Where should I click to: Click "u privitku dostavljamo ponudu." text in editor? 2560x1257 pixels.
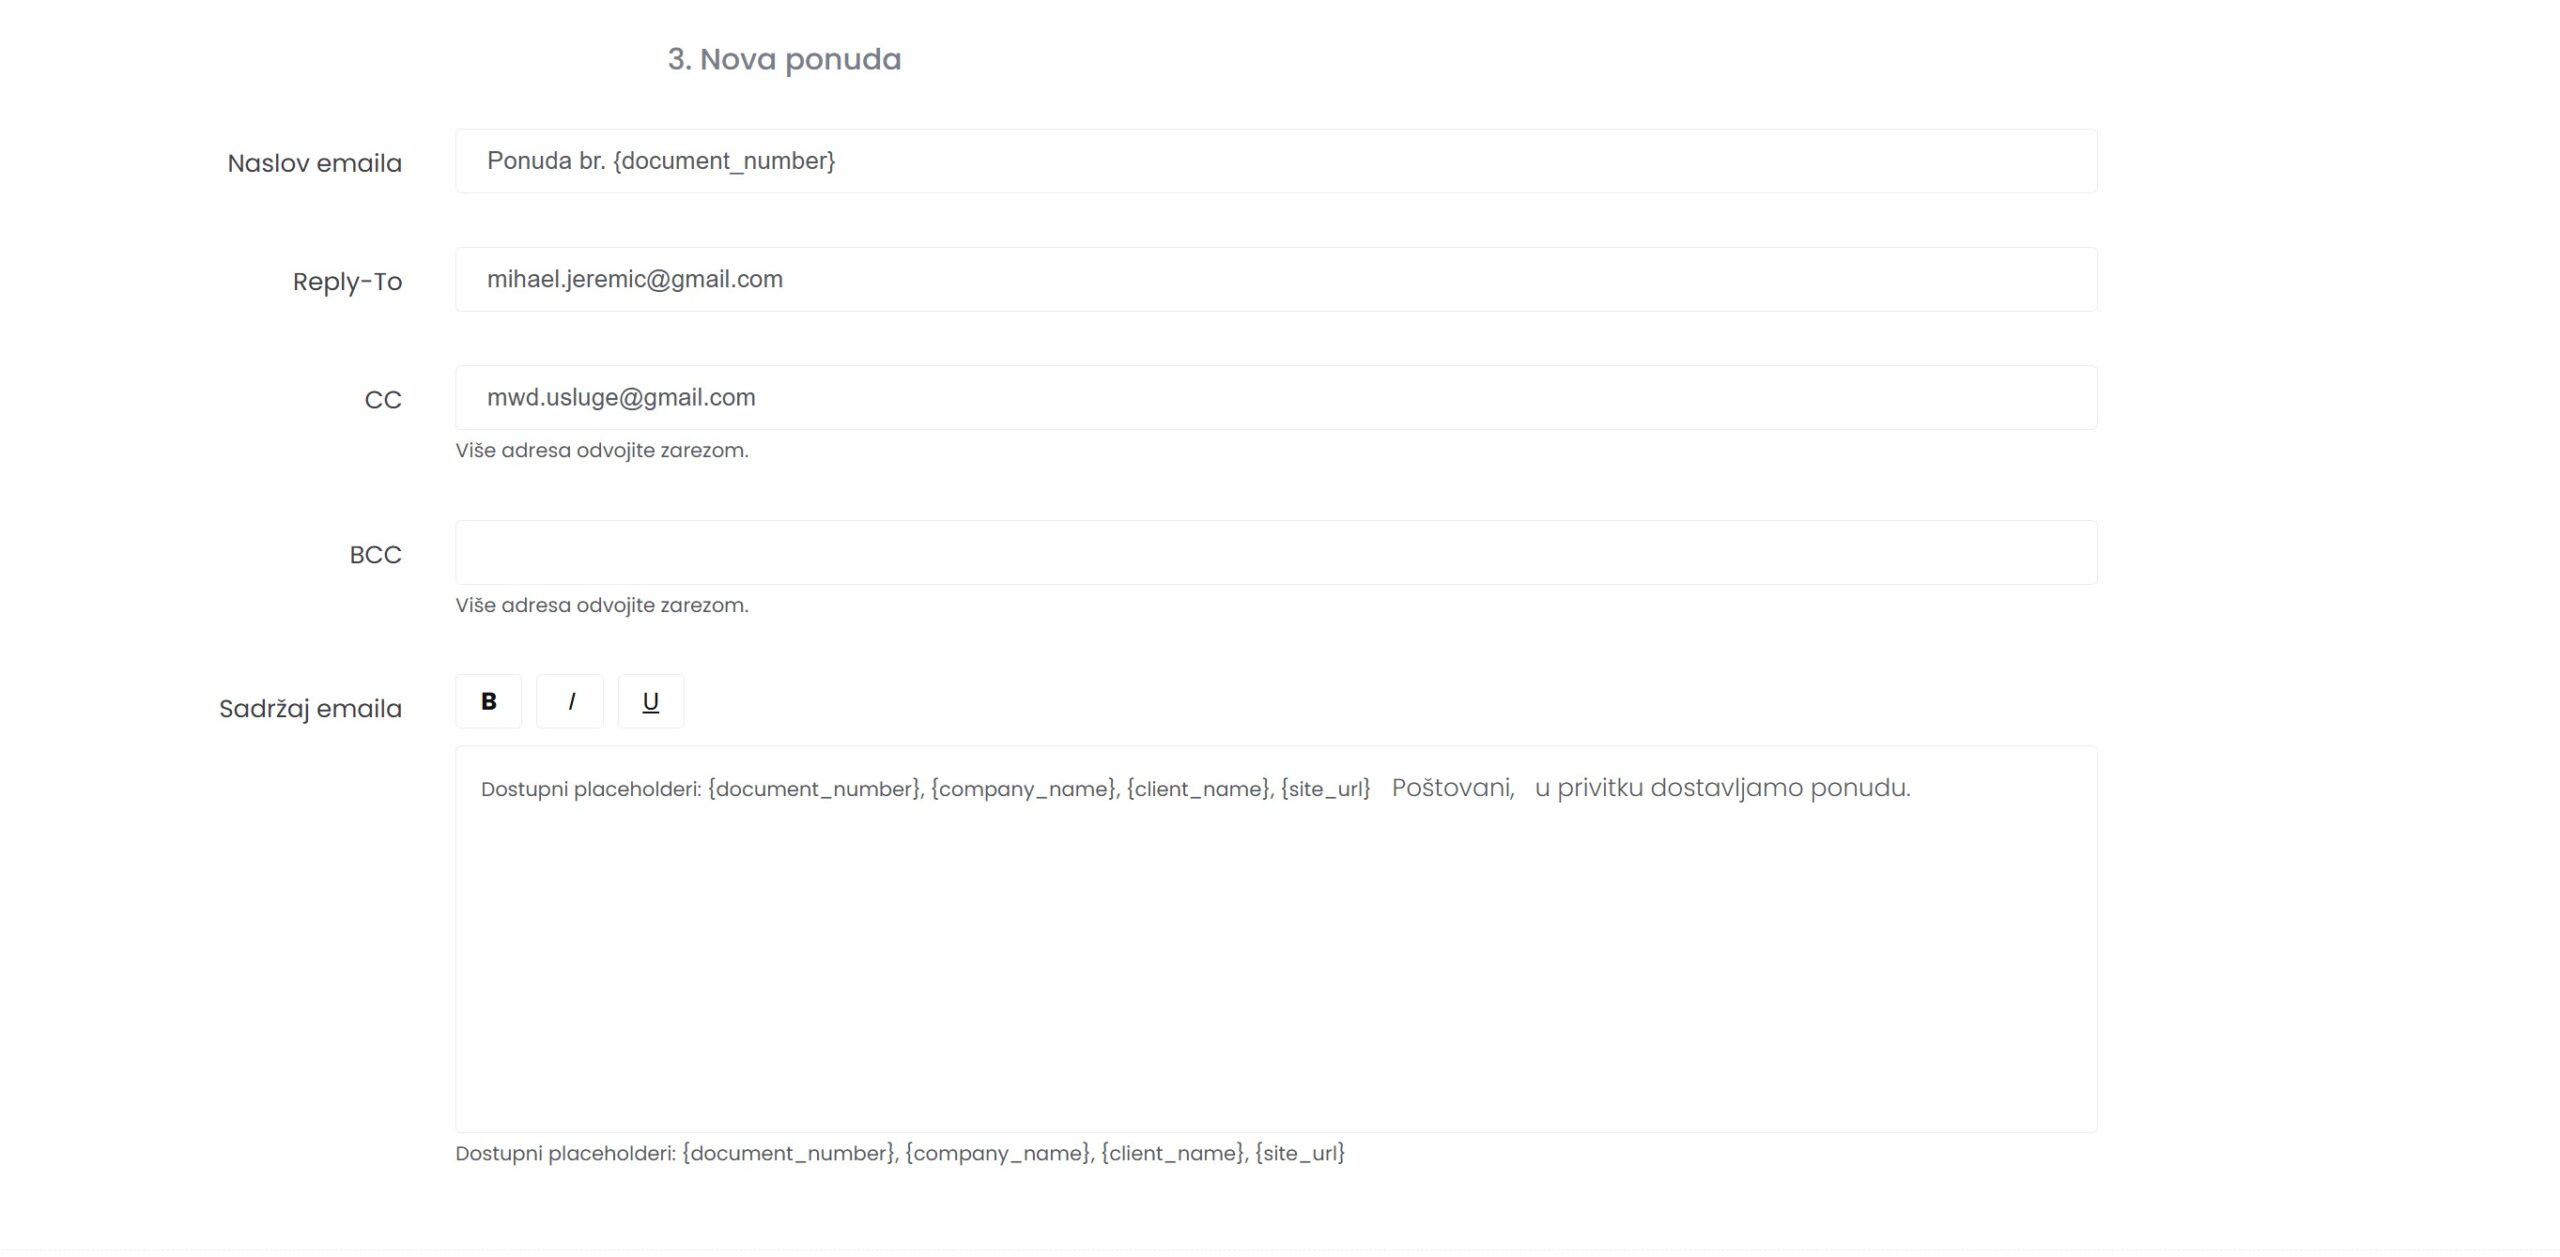tap(1722, 788)
